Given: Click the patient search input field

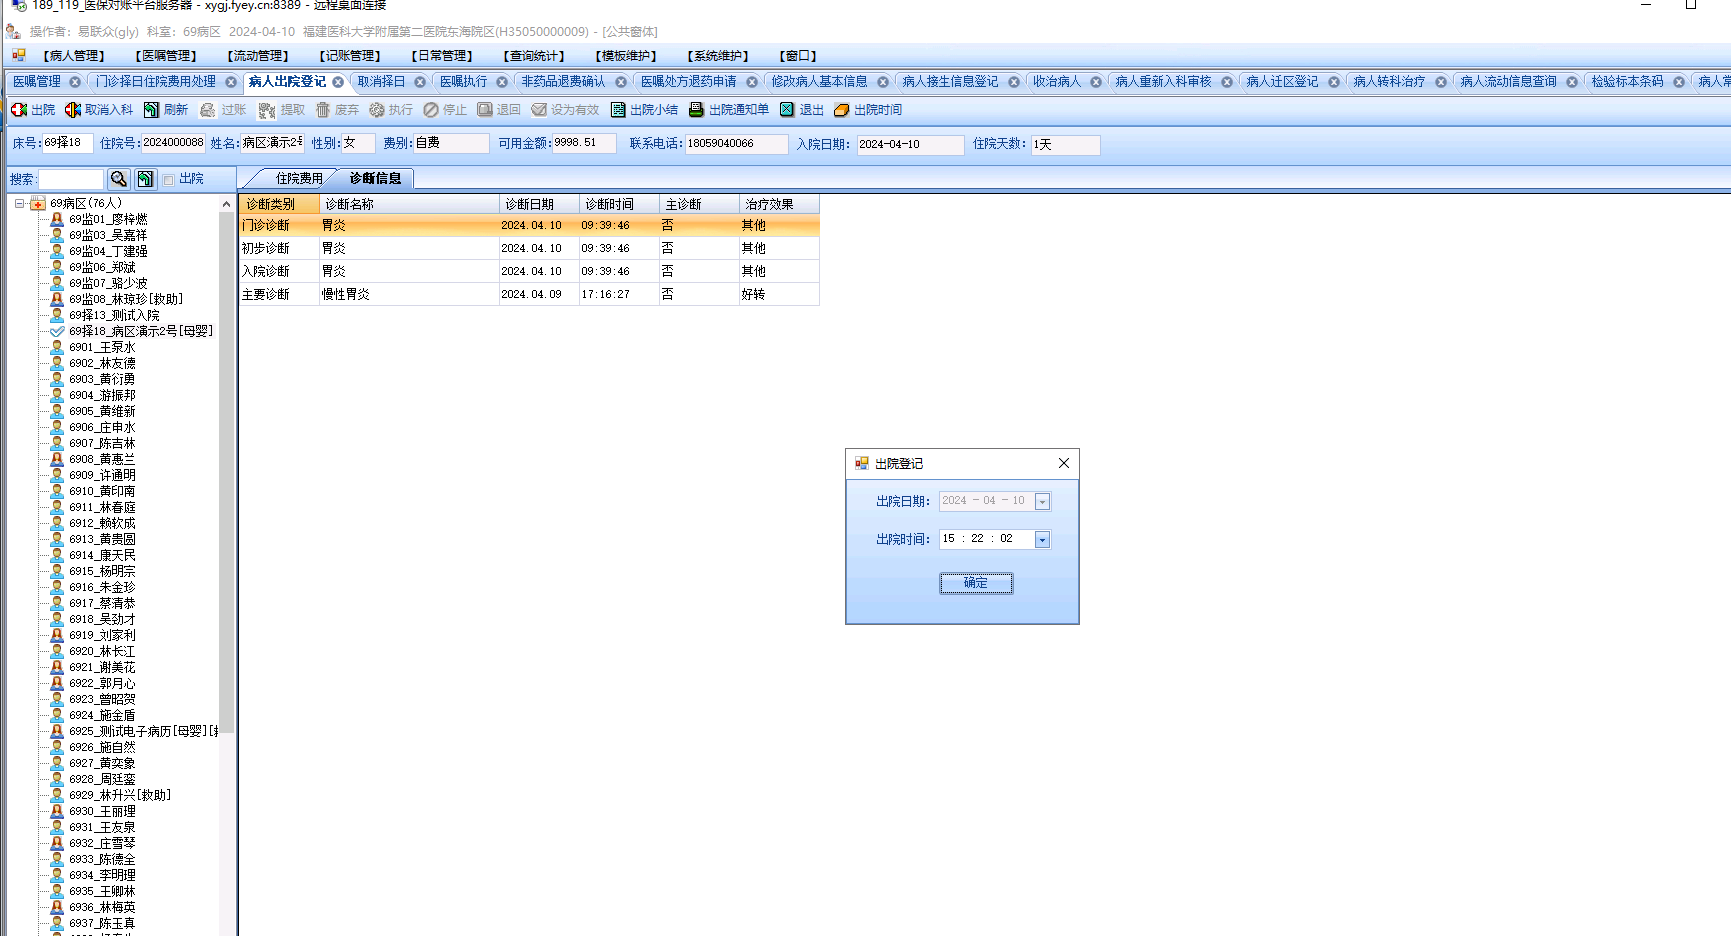Looking at the screenshot, I should coord(70,179).
